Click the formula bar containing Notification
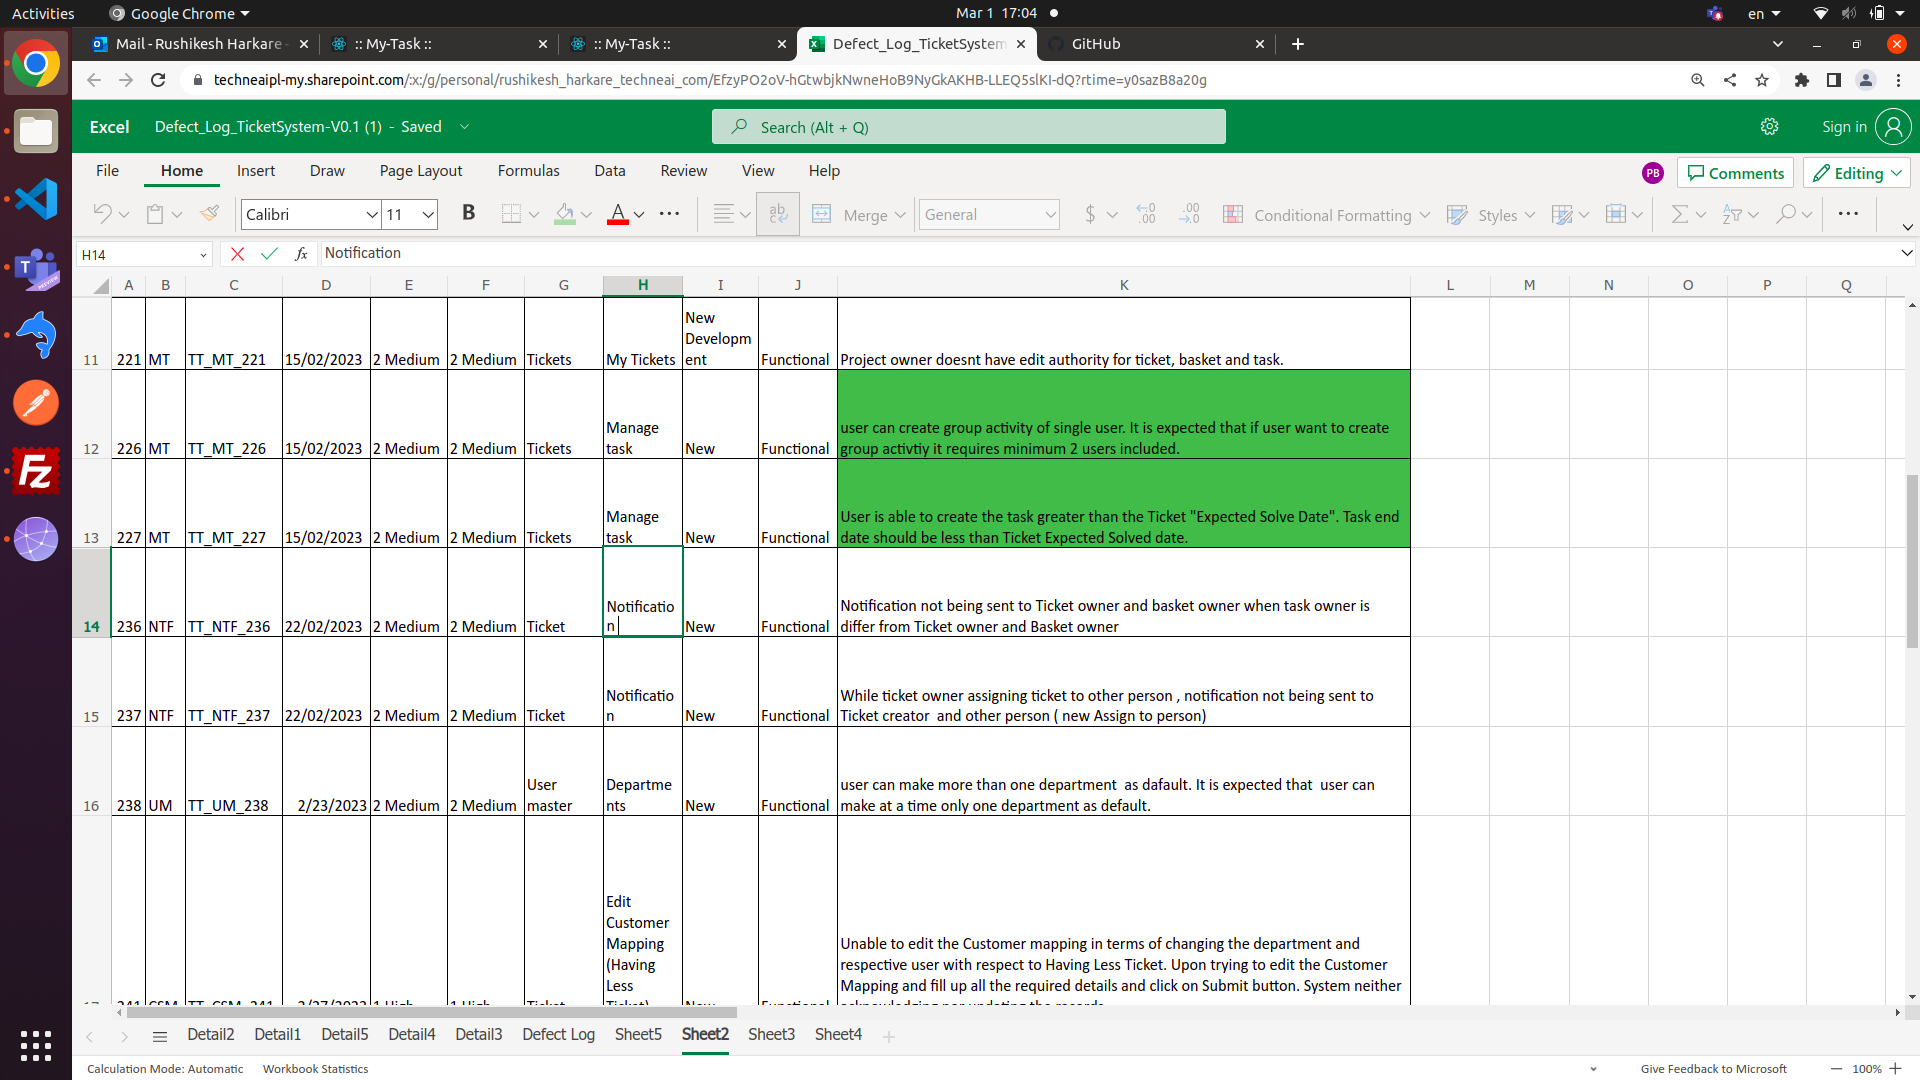 click(1105, 253)
